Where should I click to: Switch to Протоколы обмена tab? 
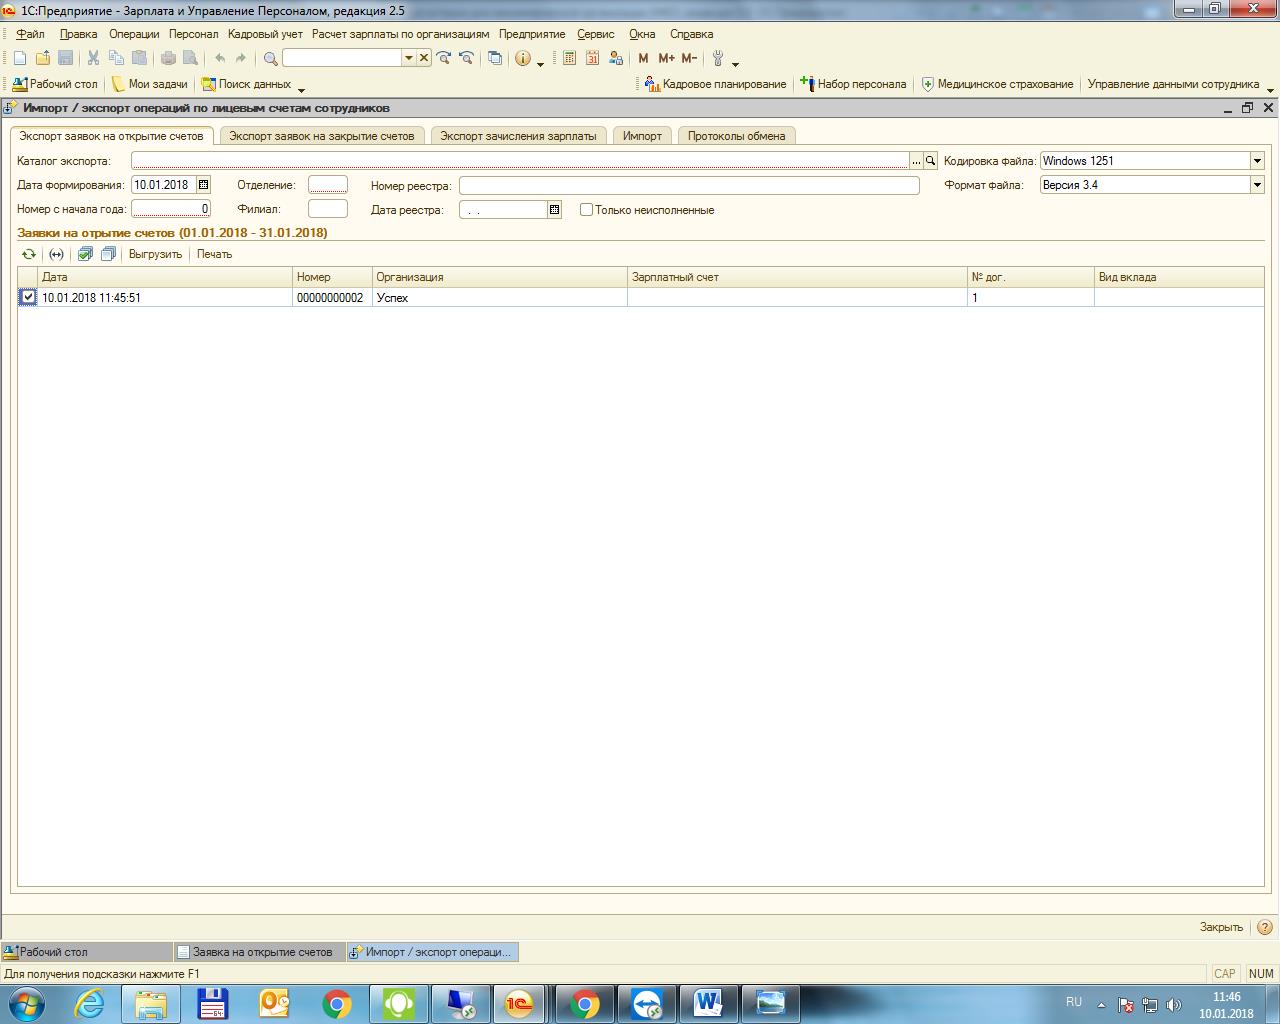coord(737,136)
